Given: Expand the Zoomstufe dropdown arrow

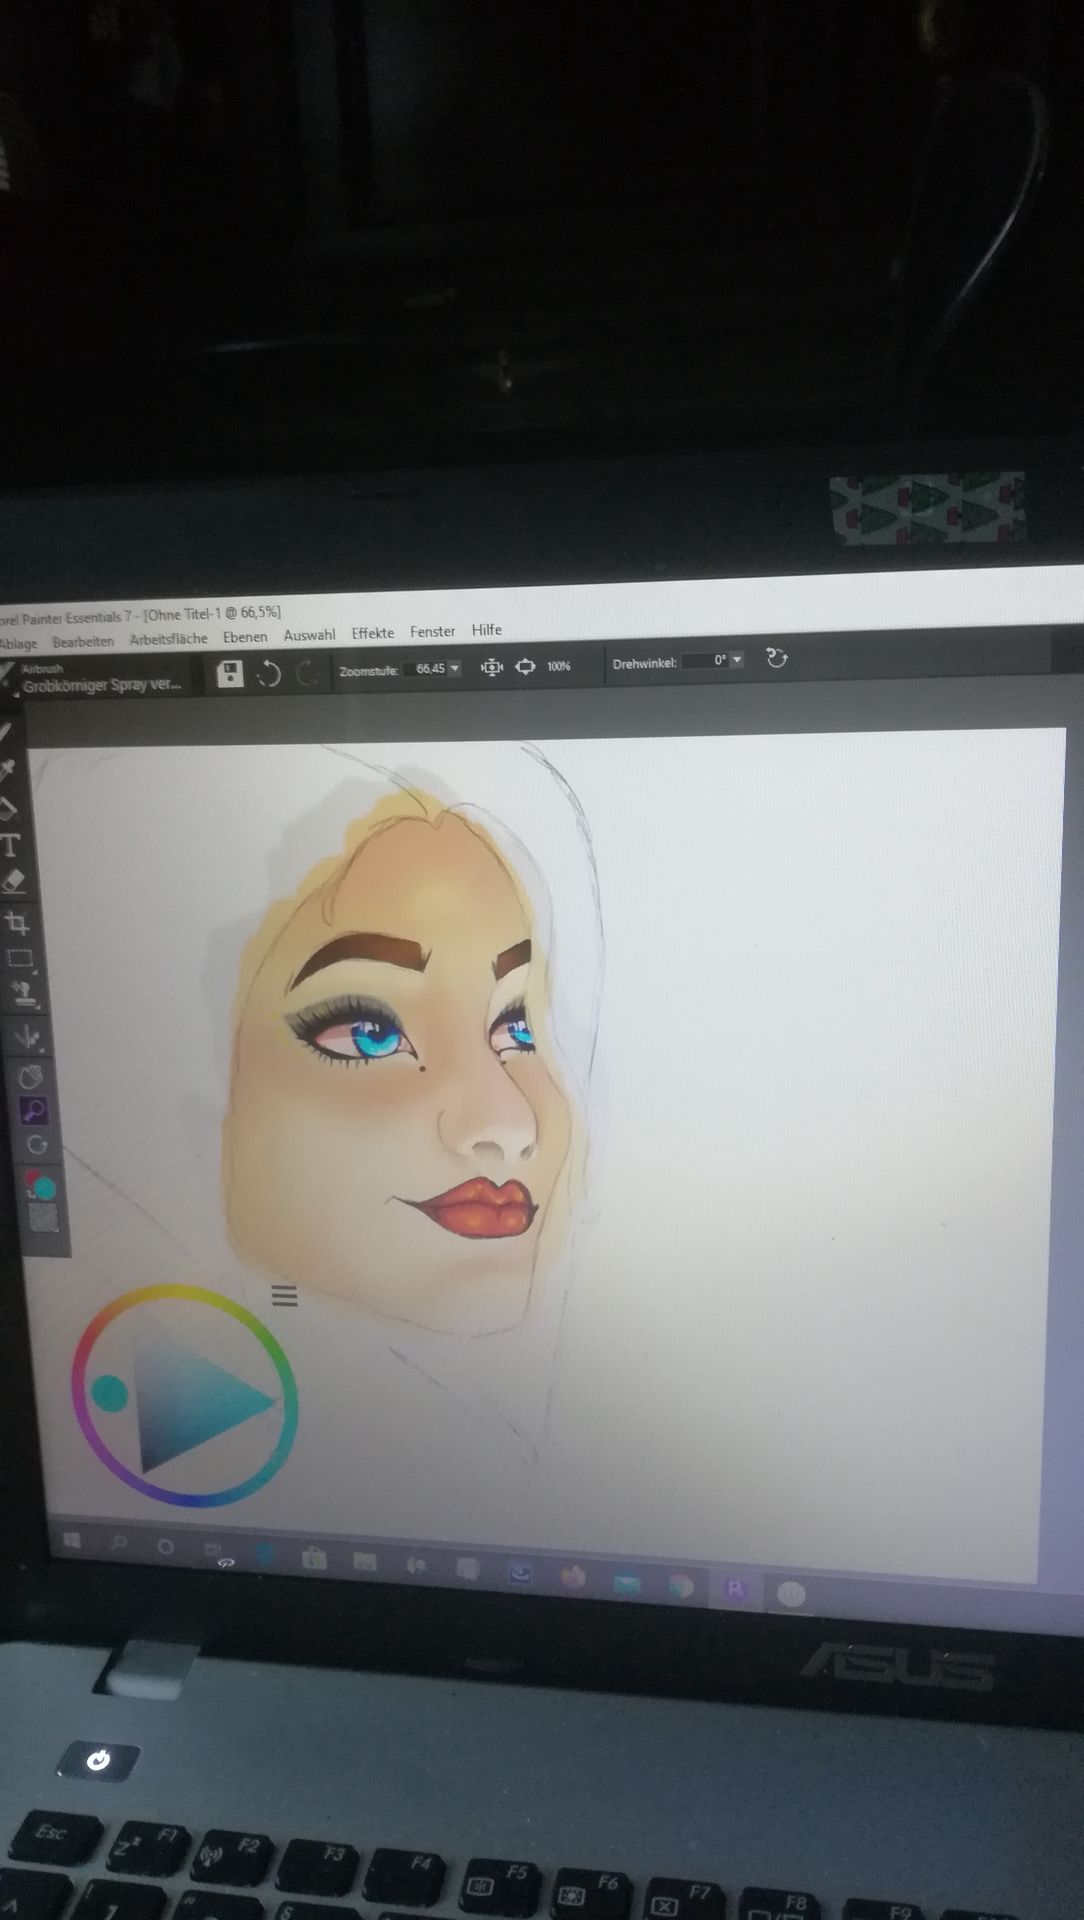Looking at the screenshot, I should [x=455, y=668].
